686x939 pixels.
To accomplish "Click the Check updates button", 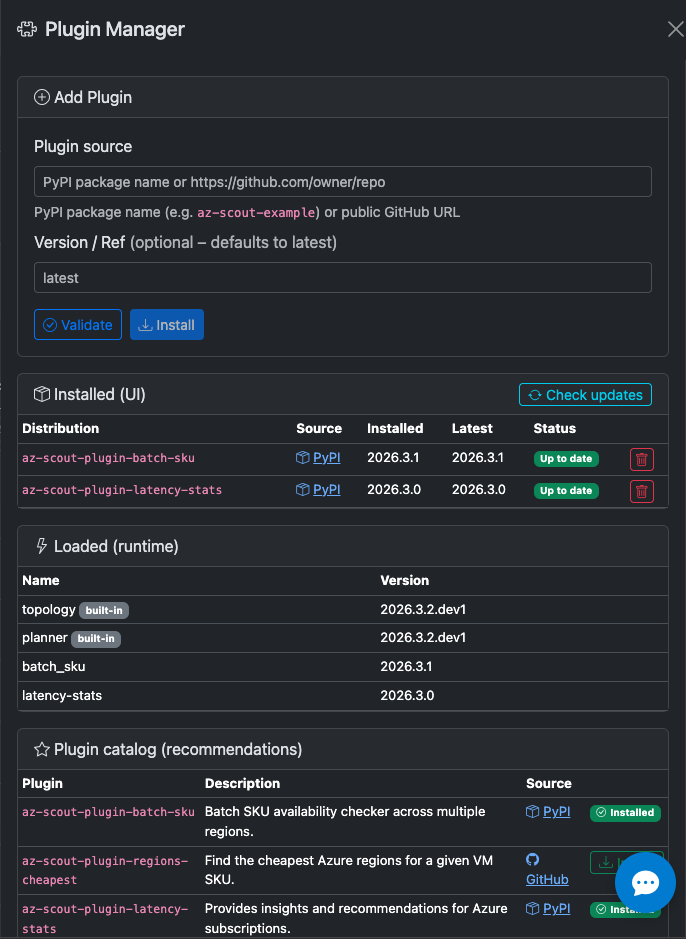I will tap(585, 394).
